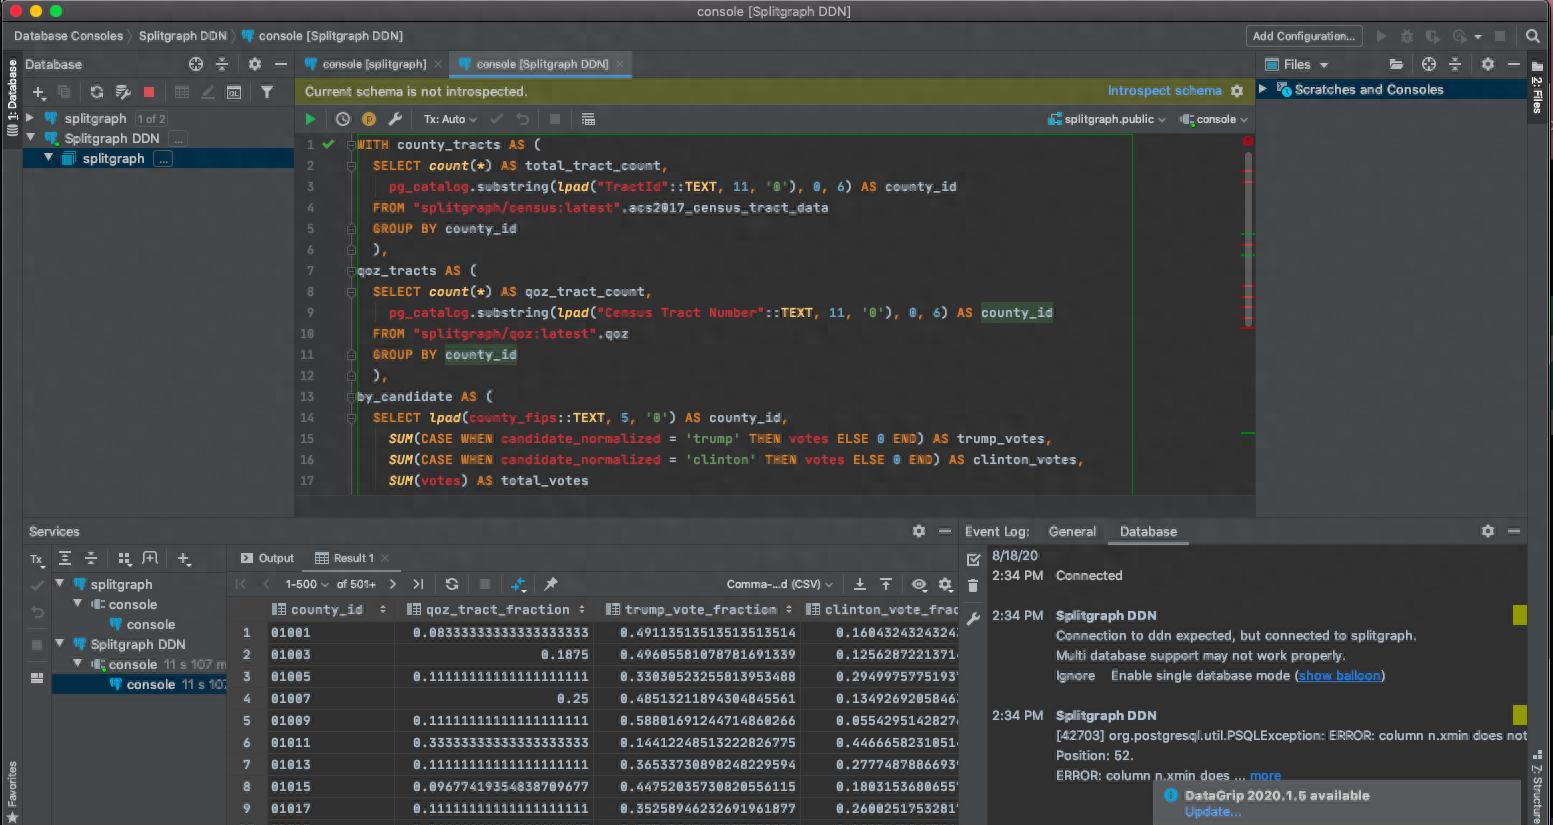Collapse the Splitgraph DDN data source node
Viewport: 1553px width, 825px height.
tap(31, 138)
